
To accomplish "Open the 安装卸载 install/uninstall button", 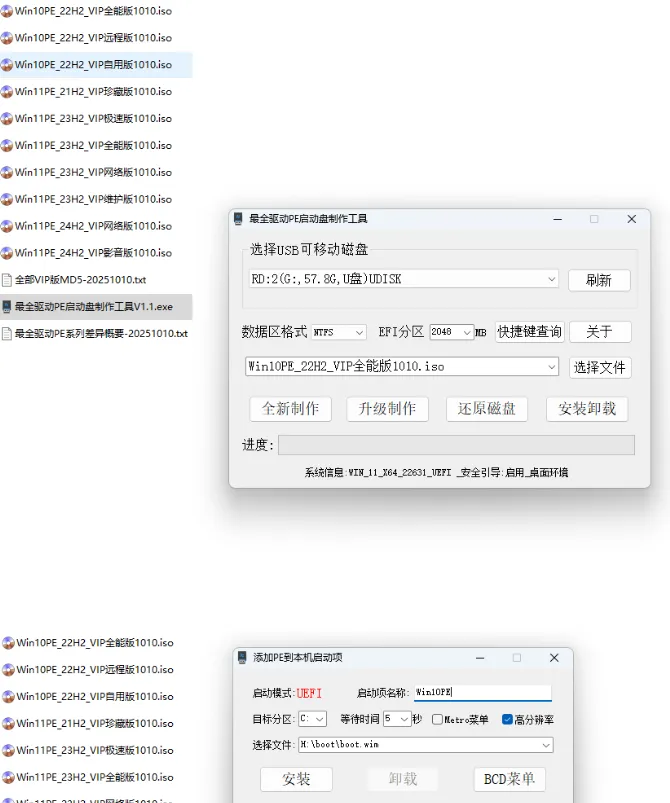I will click(x=587, y=409).
